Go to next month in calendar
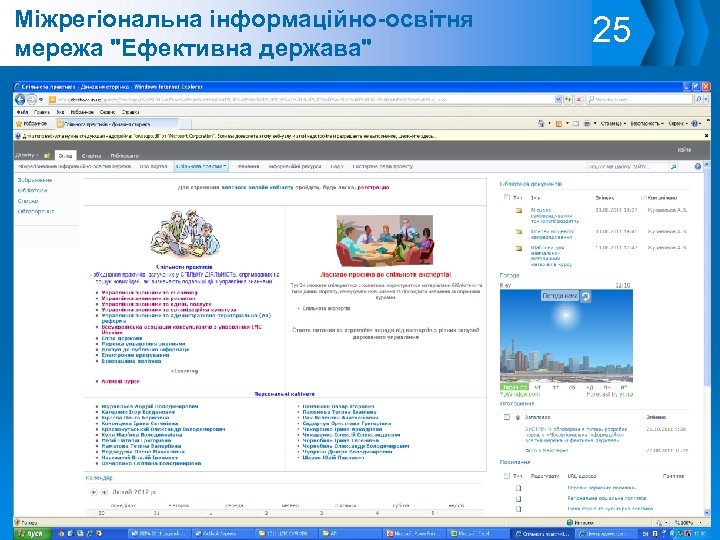The height and width of the screenshot is (540, 720). 104,492
